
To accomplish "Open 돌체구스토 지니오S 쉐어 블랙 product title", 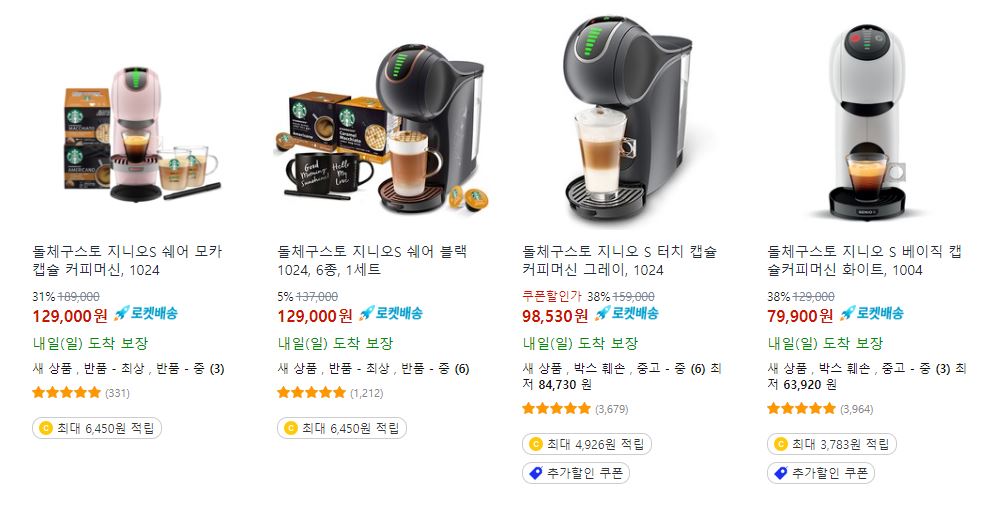I will (x=372, y=261).
